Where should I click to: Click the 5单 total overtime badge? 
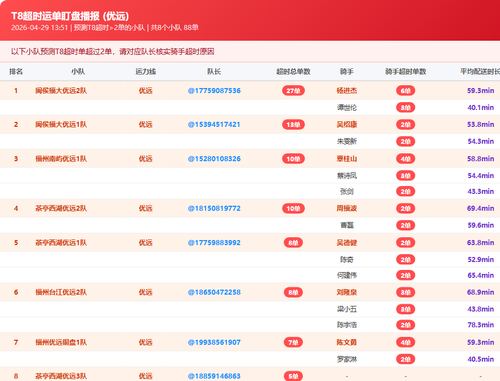pyautogui.click(x=293, y=376)
